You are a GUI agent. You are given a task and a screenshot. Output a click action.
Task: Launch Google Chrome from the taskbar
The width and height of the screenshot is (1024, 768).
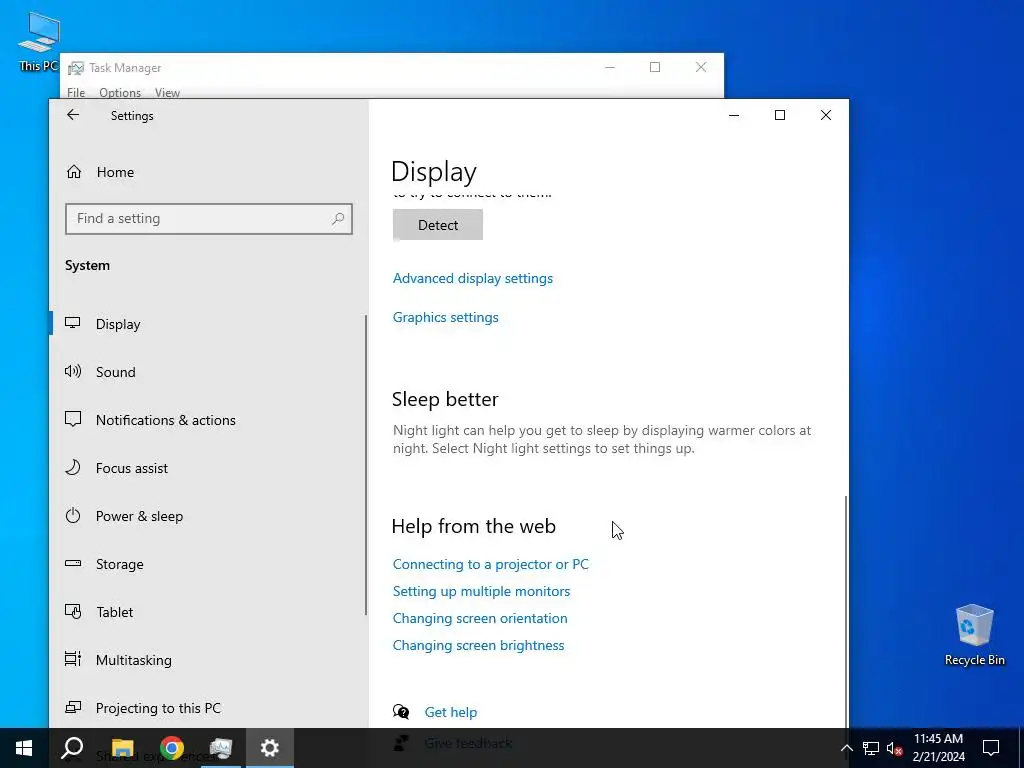point(172,748)
